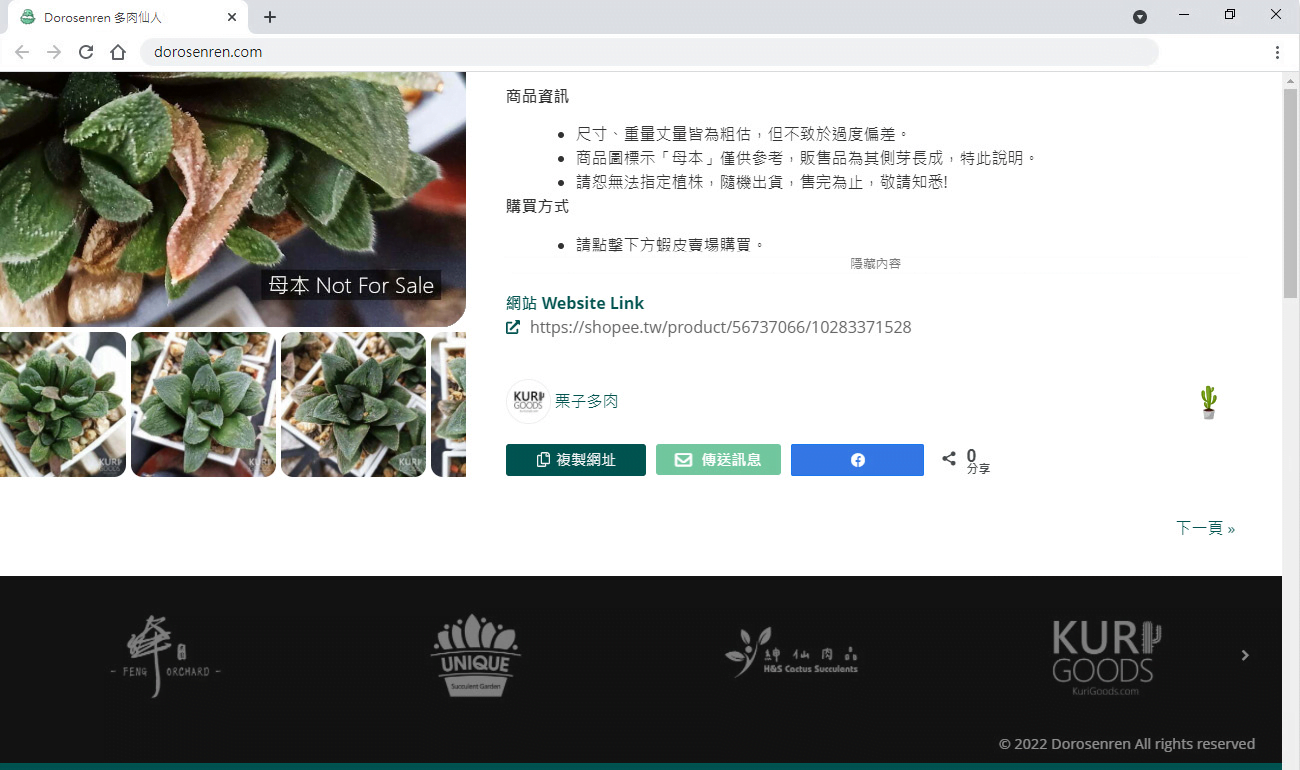Advance the footer logo carousel right
1300x770 pixels.
click(1245, 655)
